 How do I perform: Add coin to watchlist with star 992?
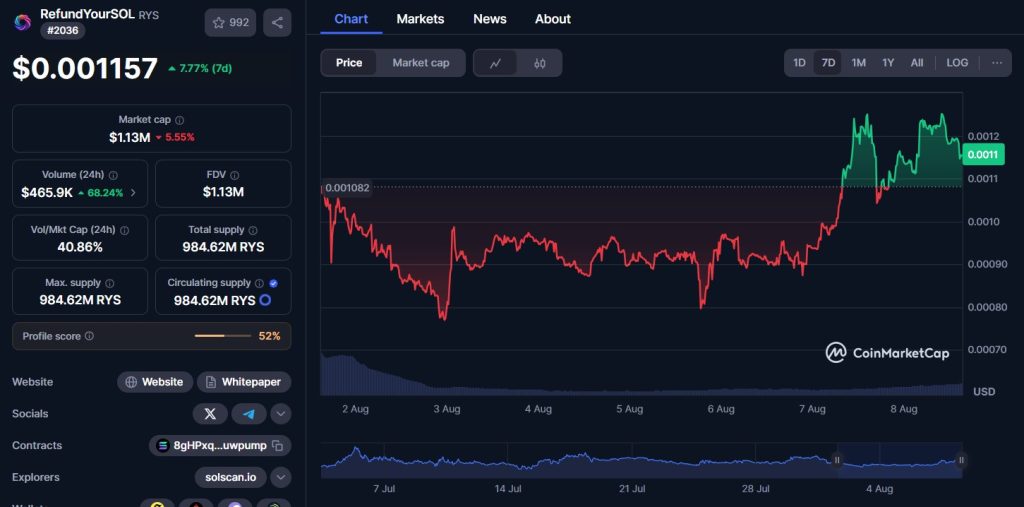[231, 23]
